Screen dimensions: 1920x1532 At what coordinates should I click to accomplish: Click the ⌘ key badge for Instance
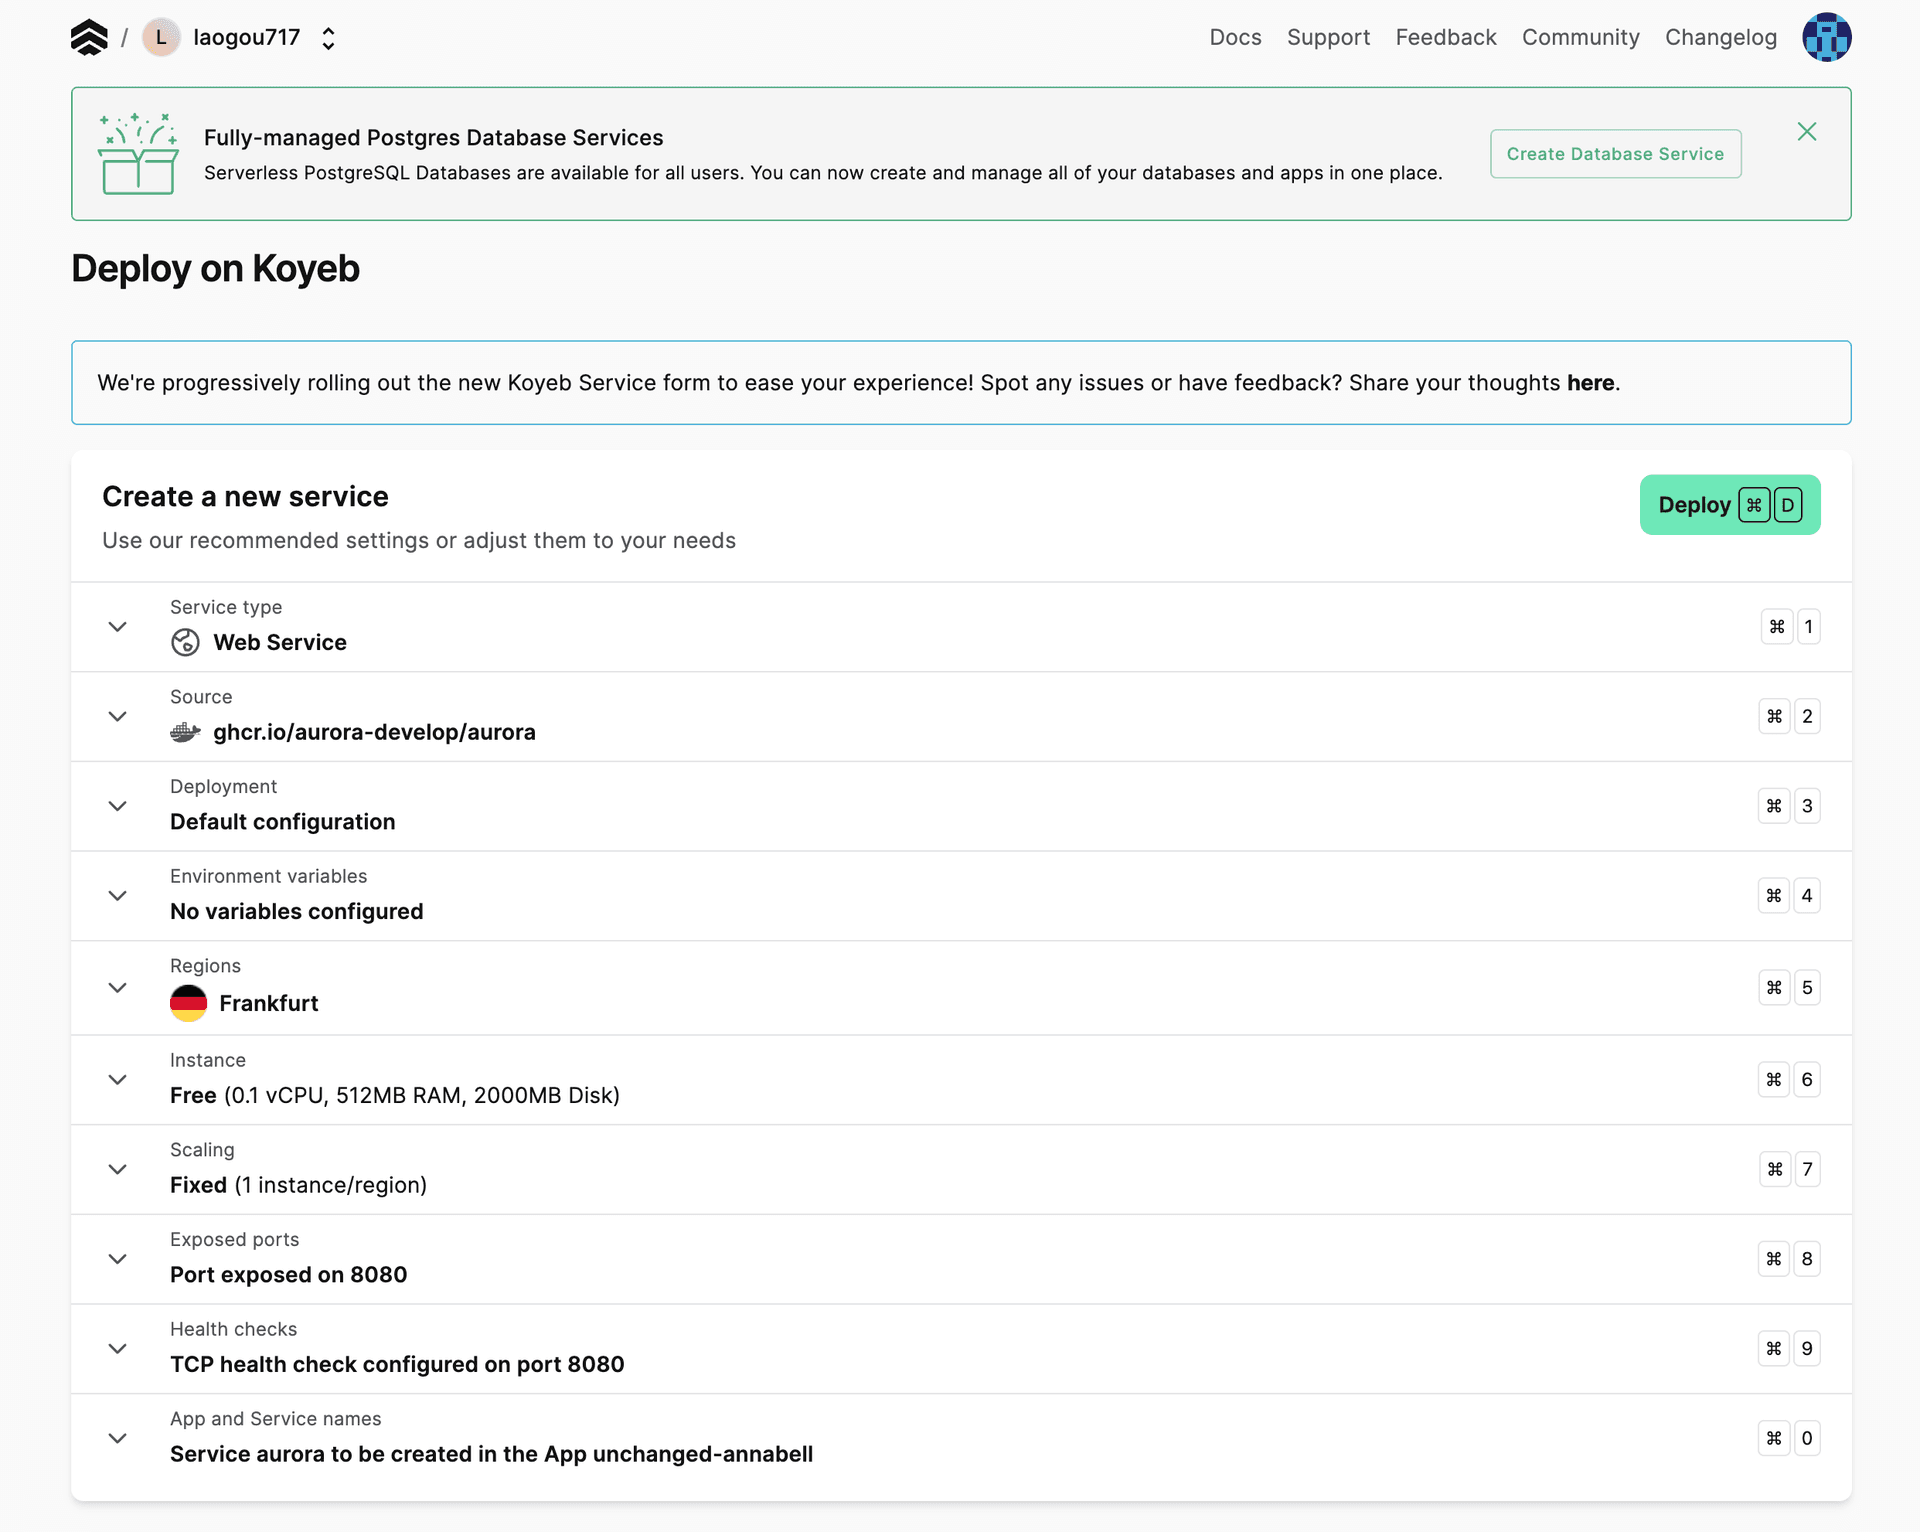pos(1774,1080)
